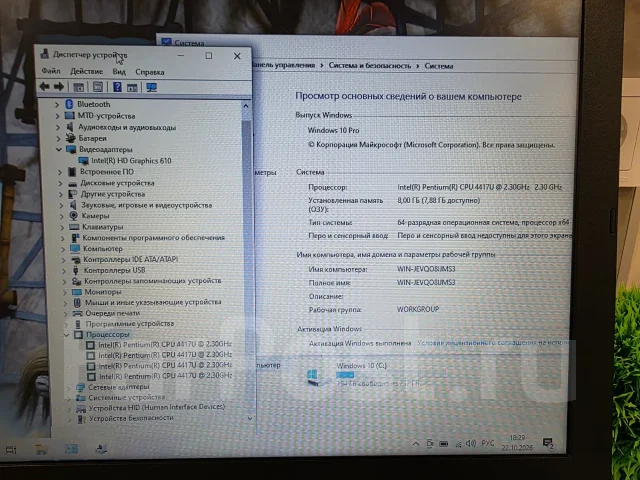Expand Аудиовходы и аудиовыходы node
This screenshot has width=640, height=480.
tap(58, 127)
